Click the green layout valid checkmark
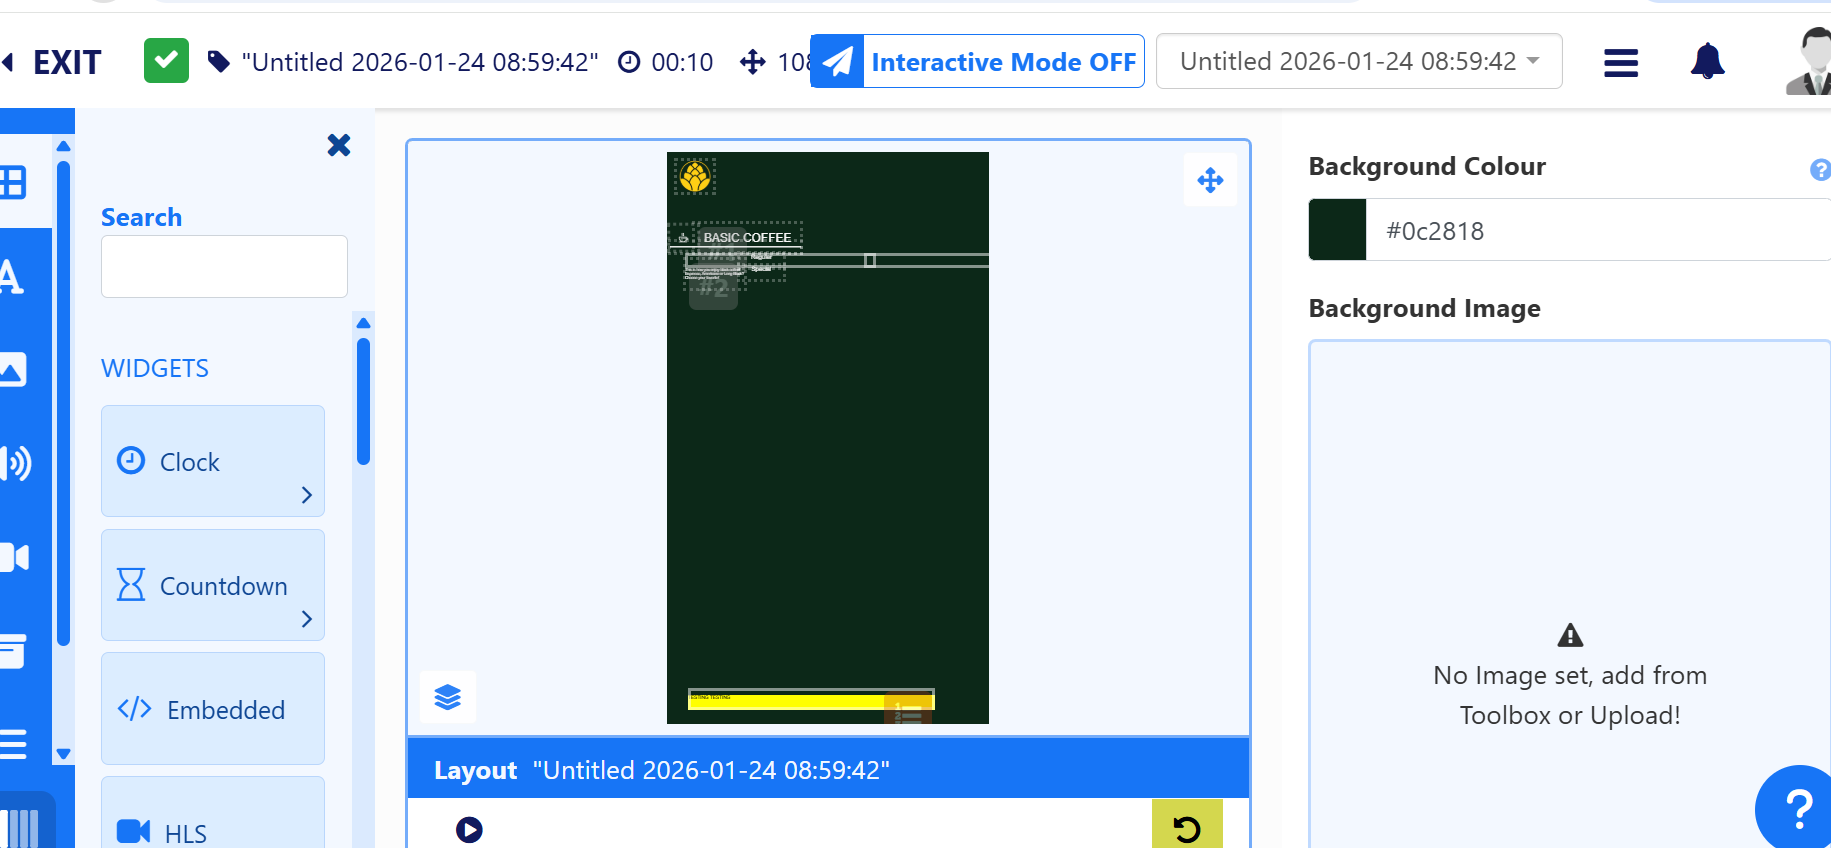The image size is (1831, 848). (166, 61)
